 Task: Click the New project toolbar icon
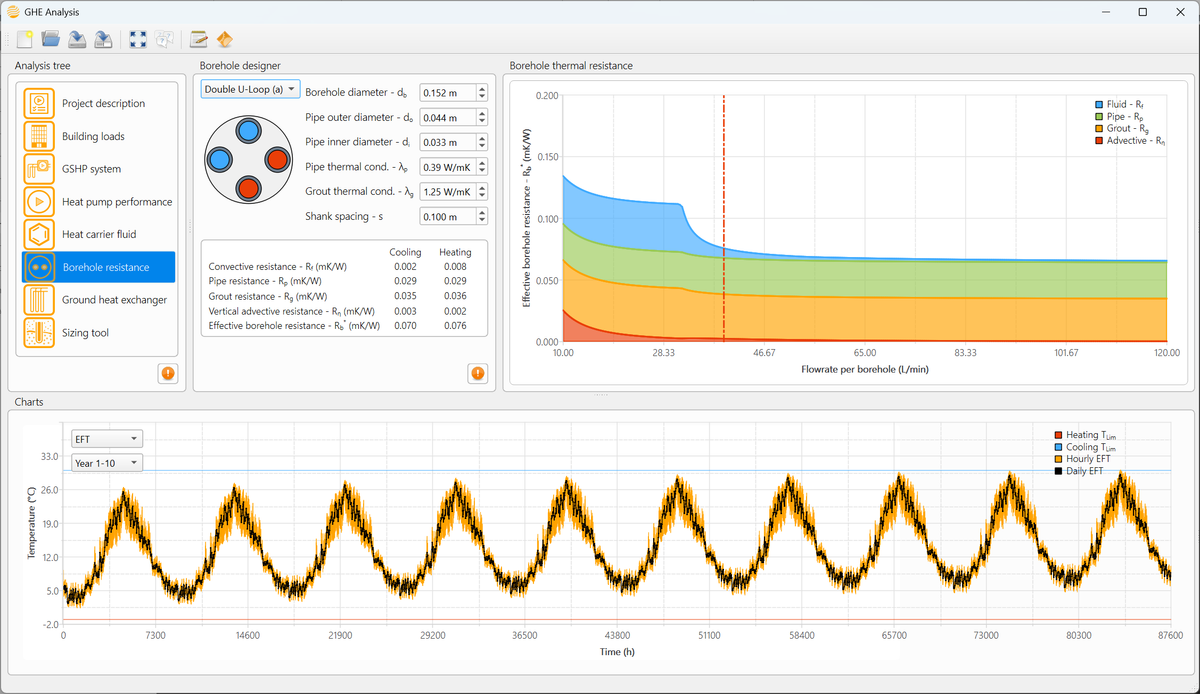pos(25,40)
